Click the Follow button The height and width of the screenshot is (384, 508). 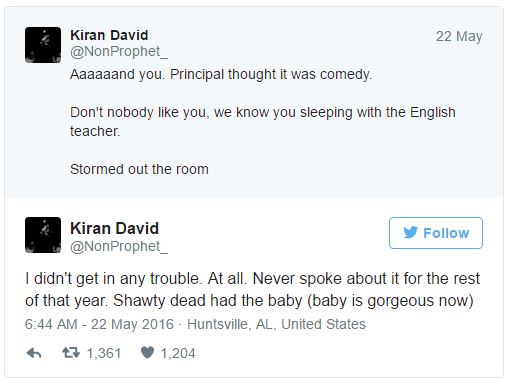click(436, 233)
